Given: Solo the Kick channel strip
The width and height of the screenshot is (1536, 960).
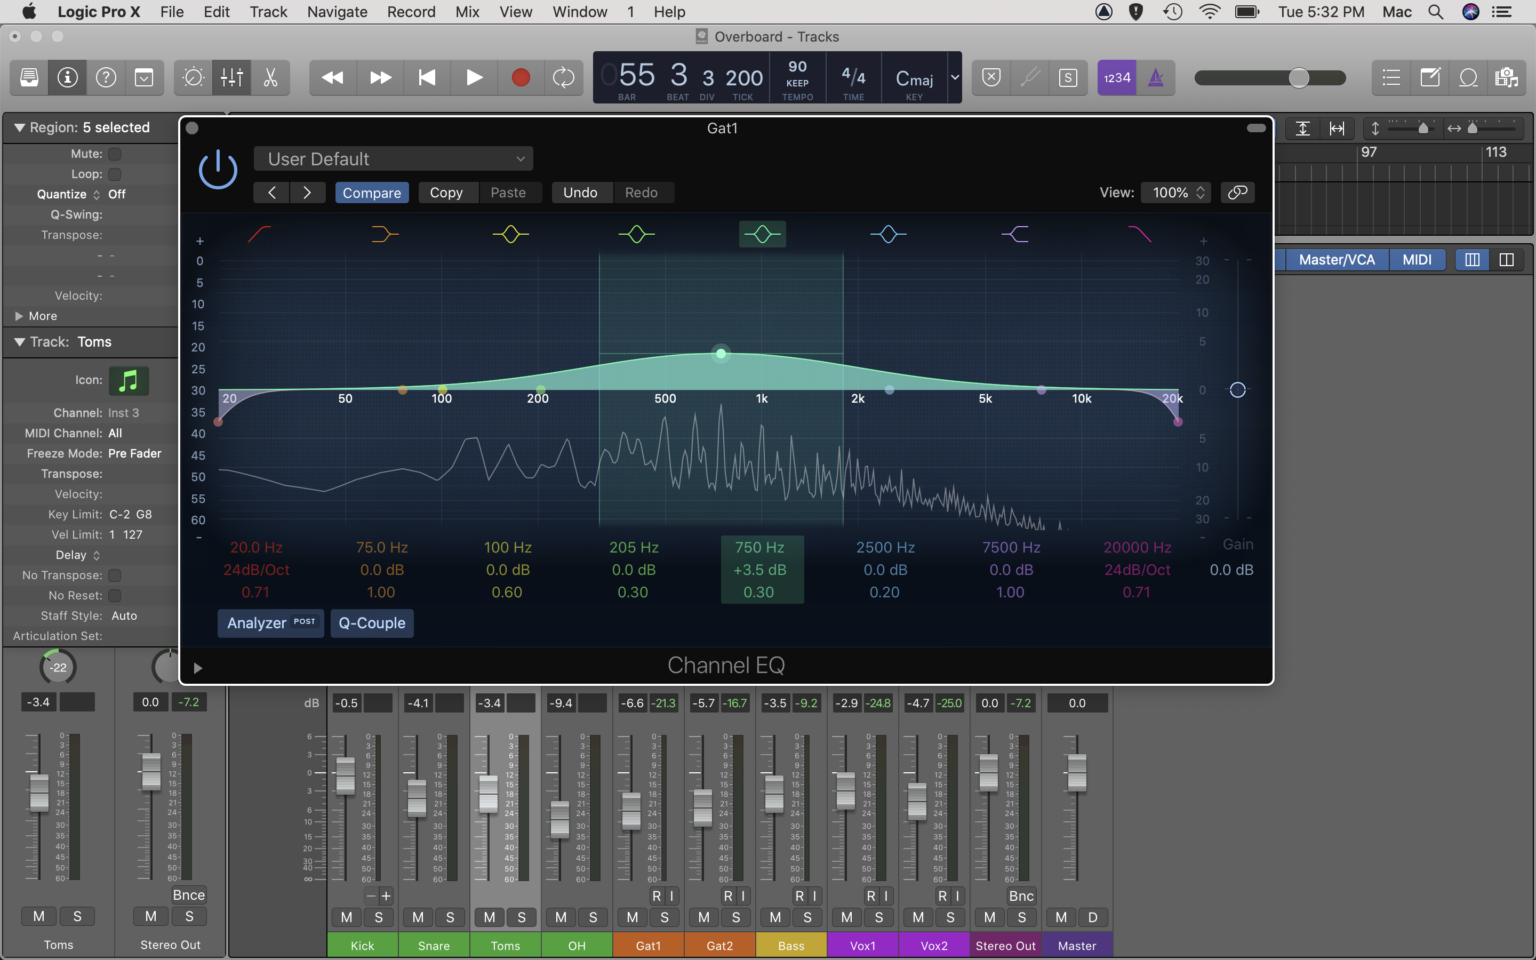Looking at the screenshot, I should coord(378,917).
